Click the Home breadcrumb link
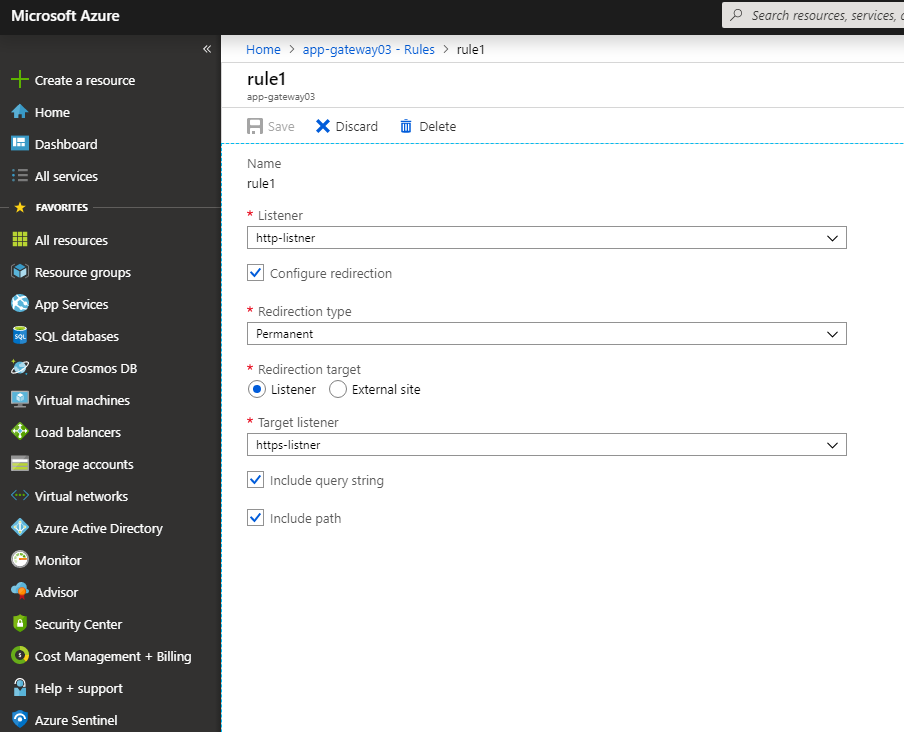 (263, 50)
